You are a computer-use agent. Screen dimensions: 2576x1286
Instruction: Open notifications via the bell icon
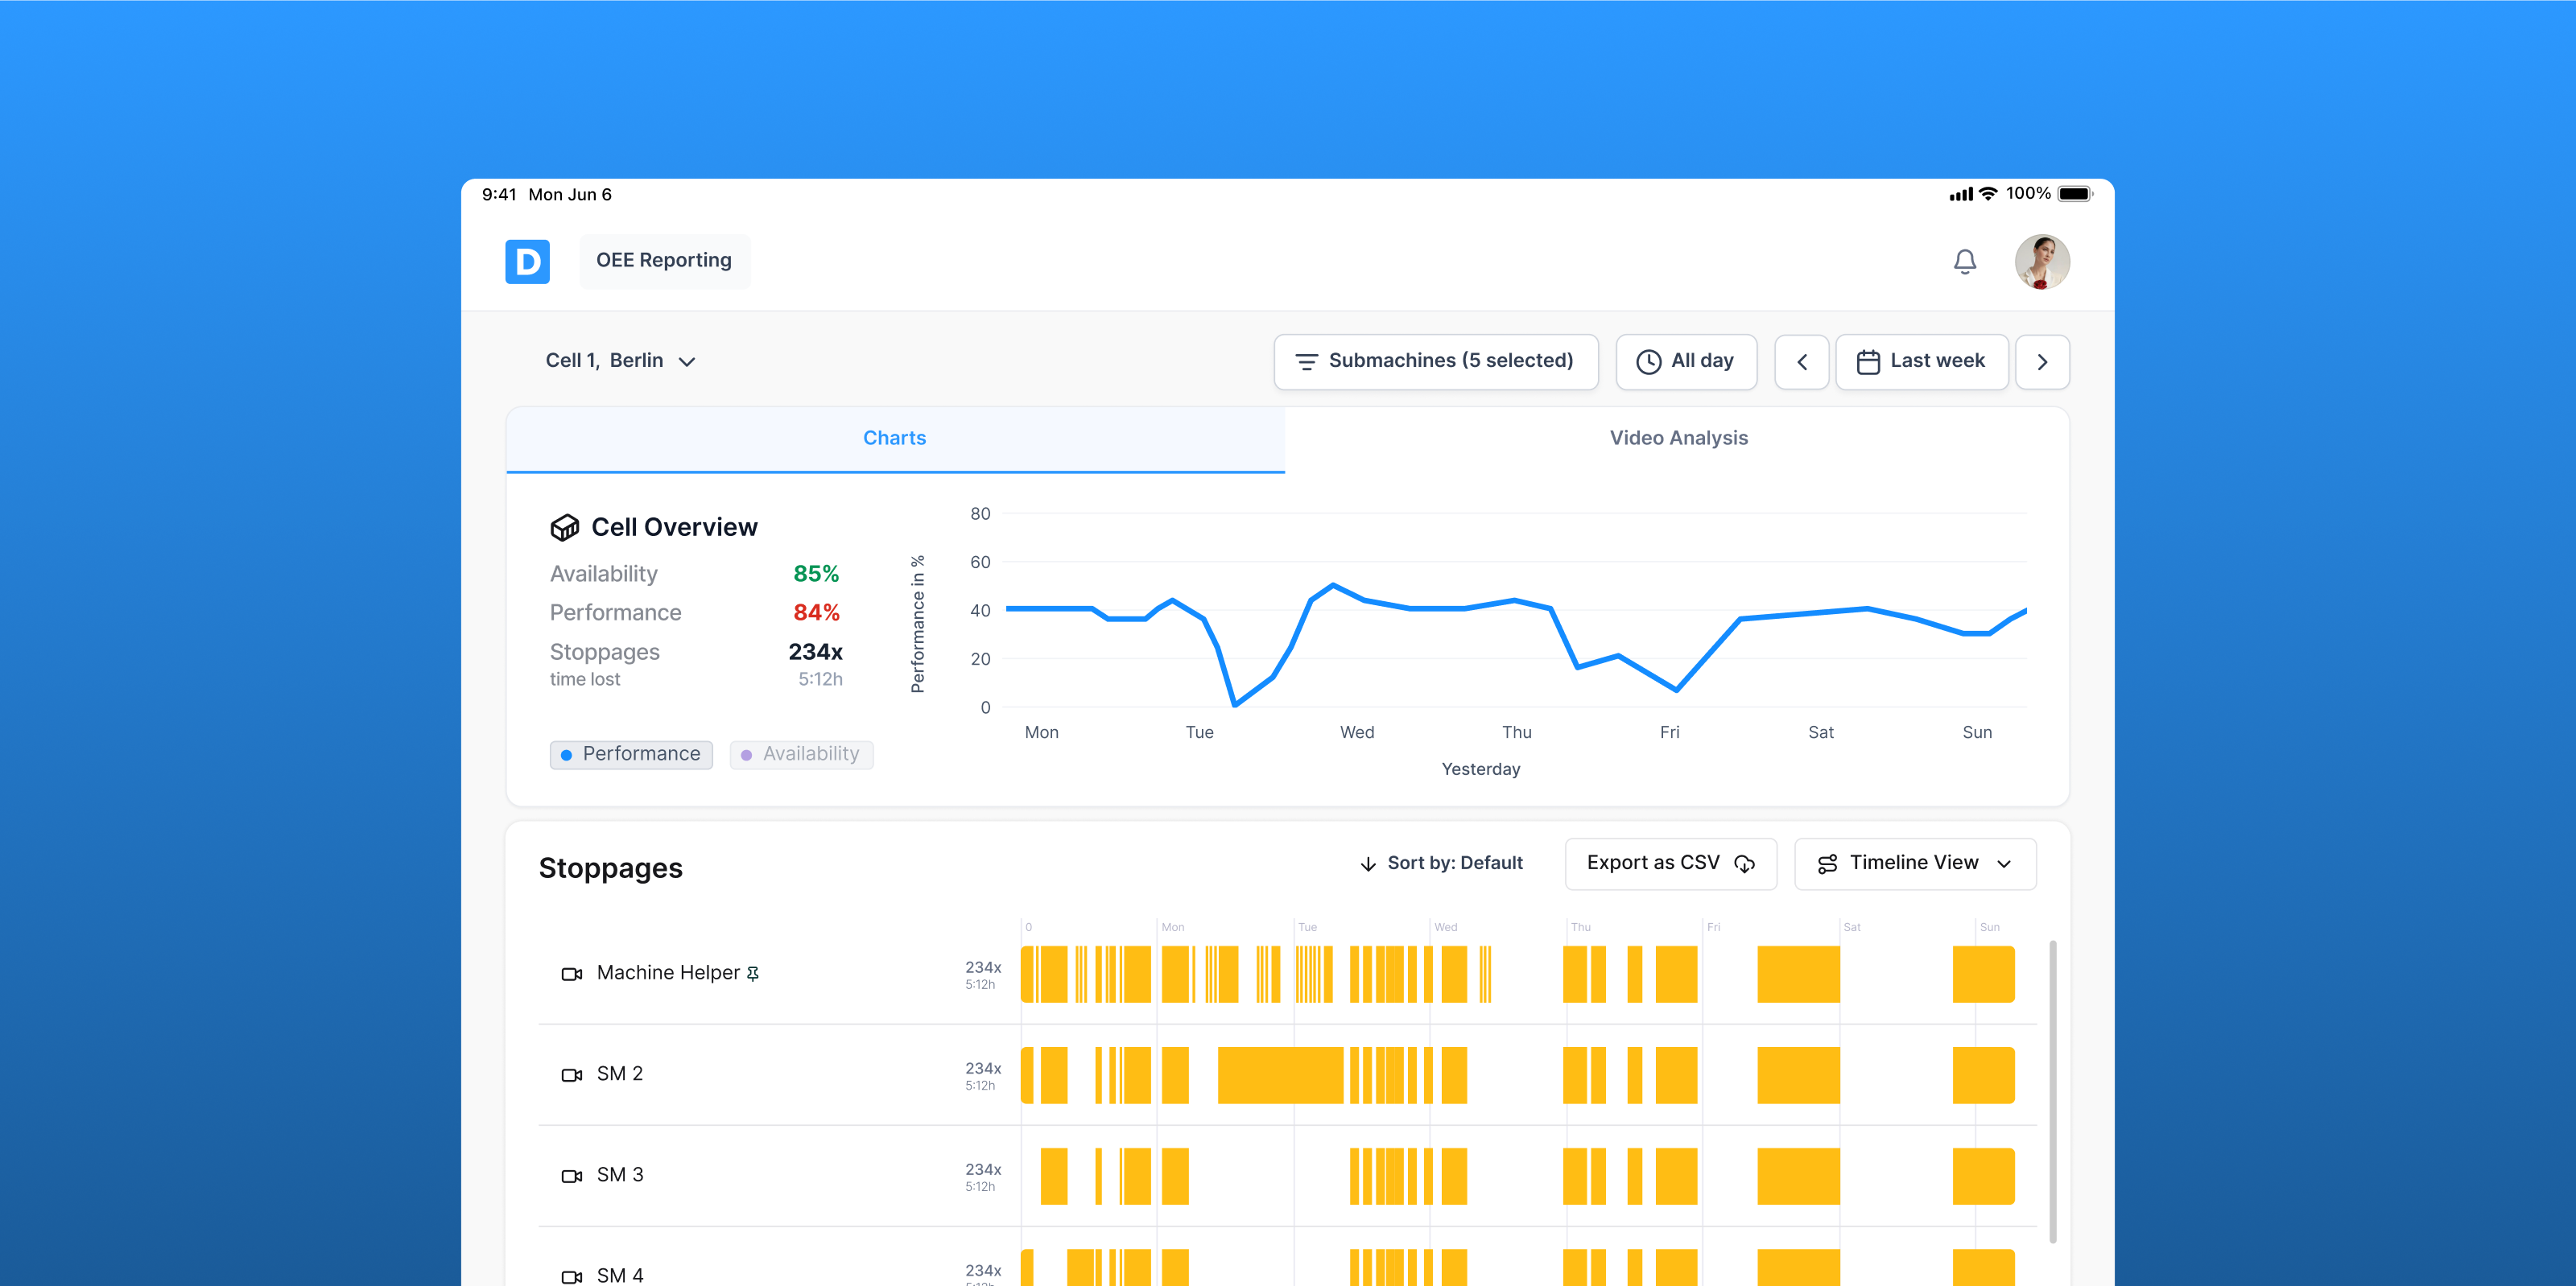click(1964, 261)
